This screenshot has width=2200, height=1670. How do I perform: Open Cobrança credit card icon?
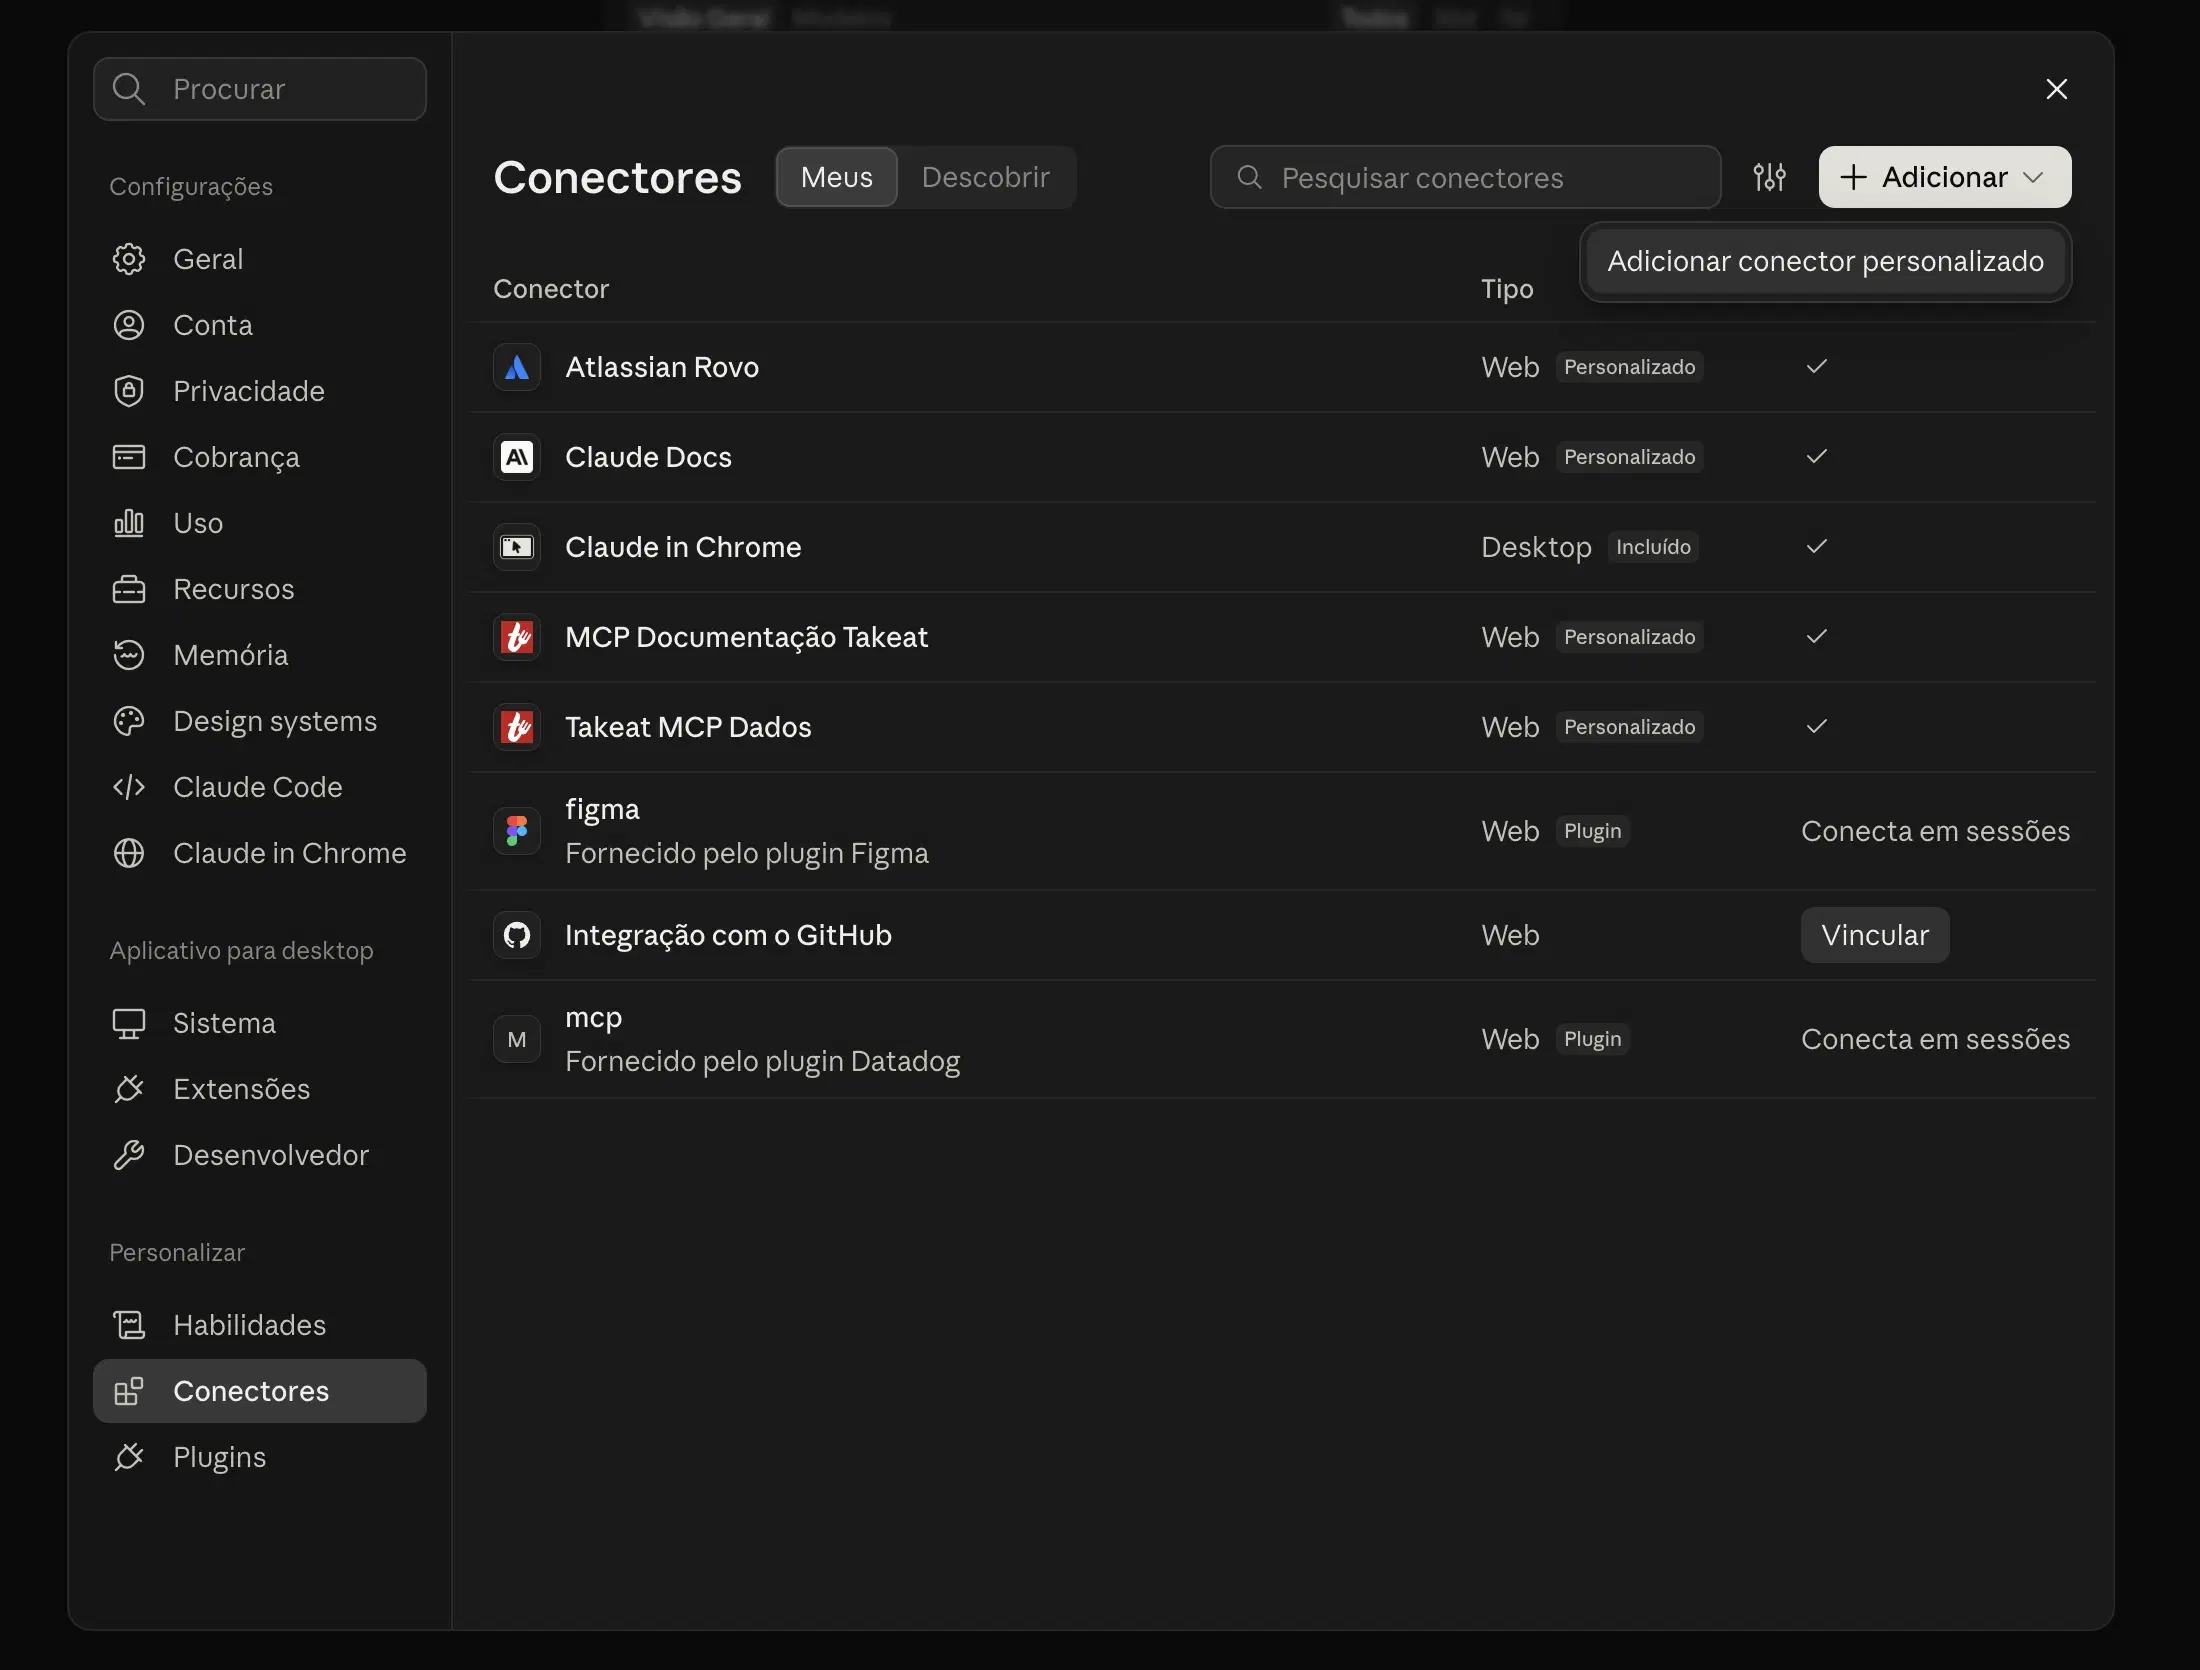click(129, 457)
